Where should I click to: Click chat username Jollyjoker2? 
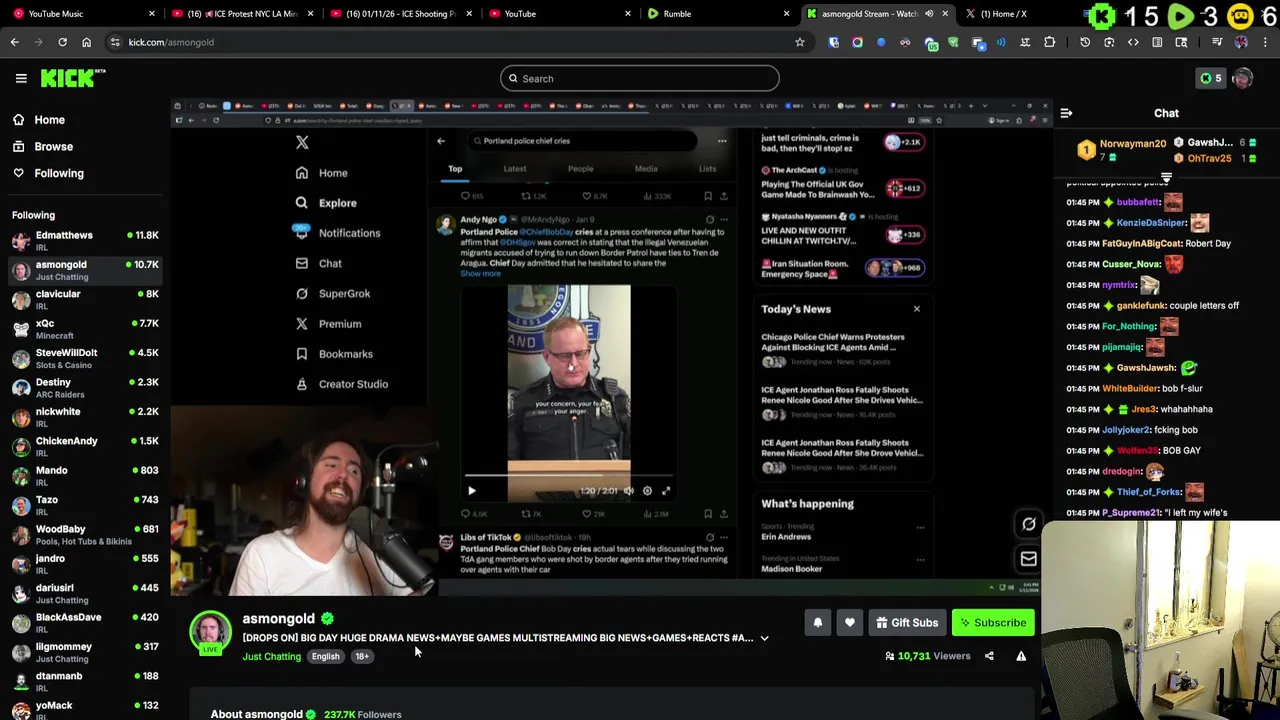[x=1126, y=430]
